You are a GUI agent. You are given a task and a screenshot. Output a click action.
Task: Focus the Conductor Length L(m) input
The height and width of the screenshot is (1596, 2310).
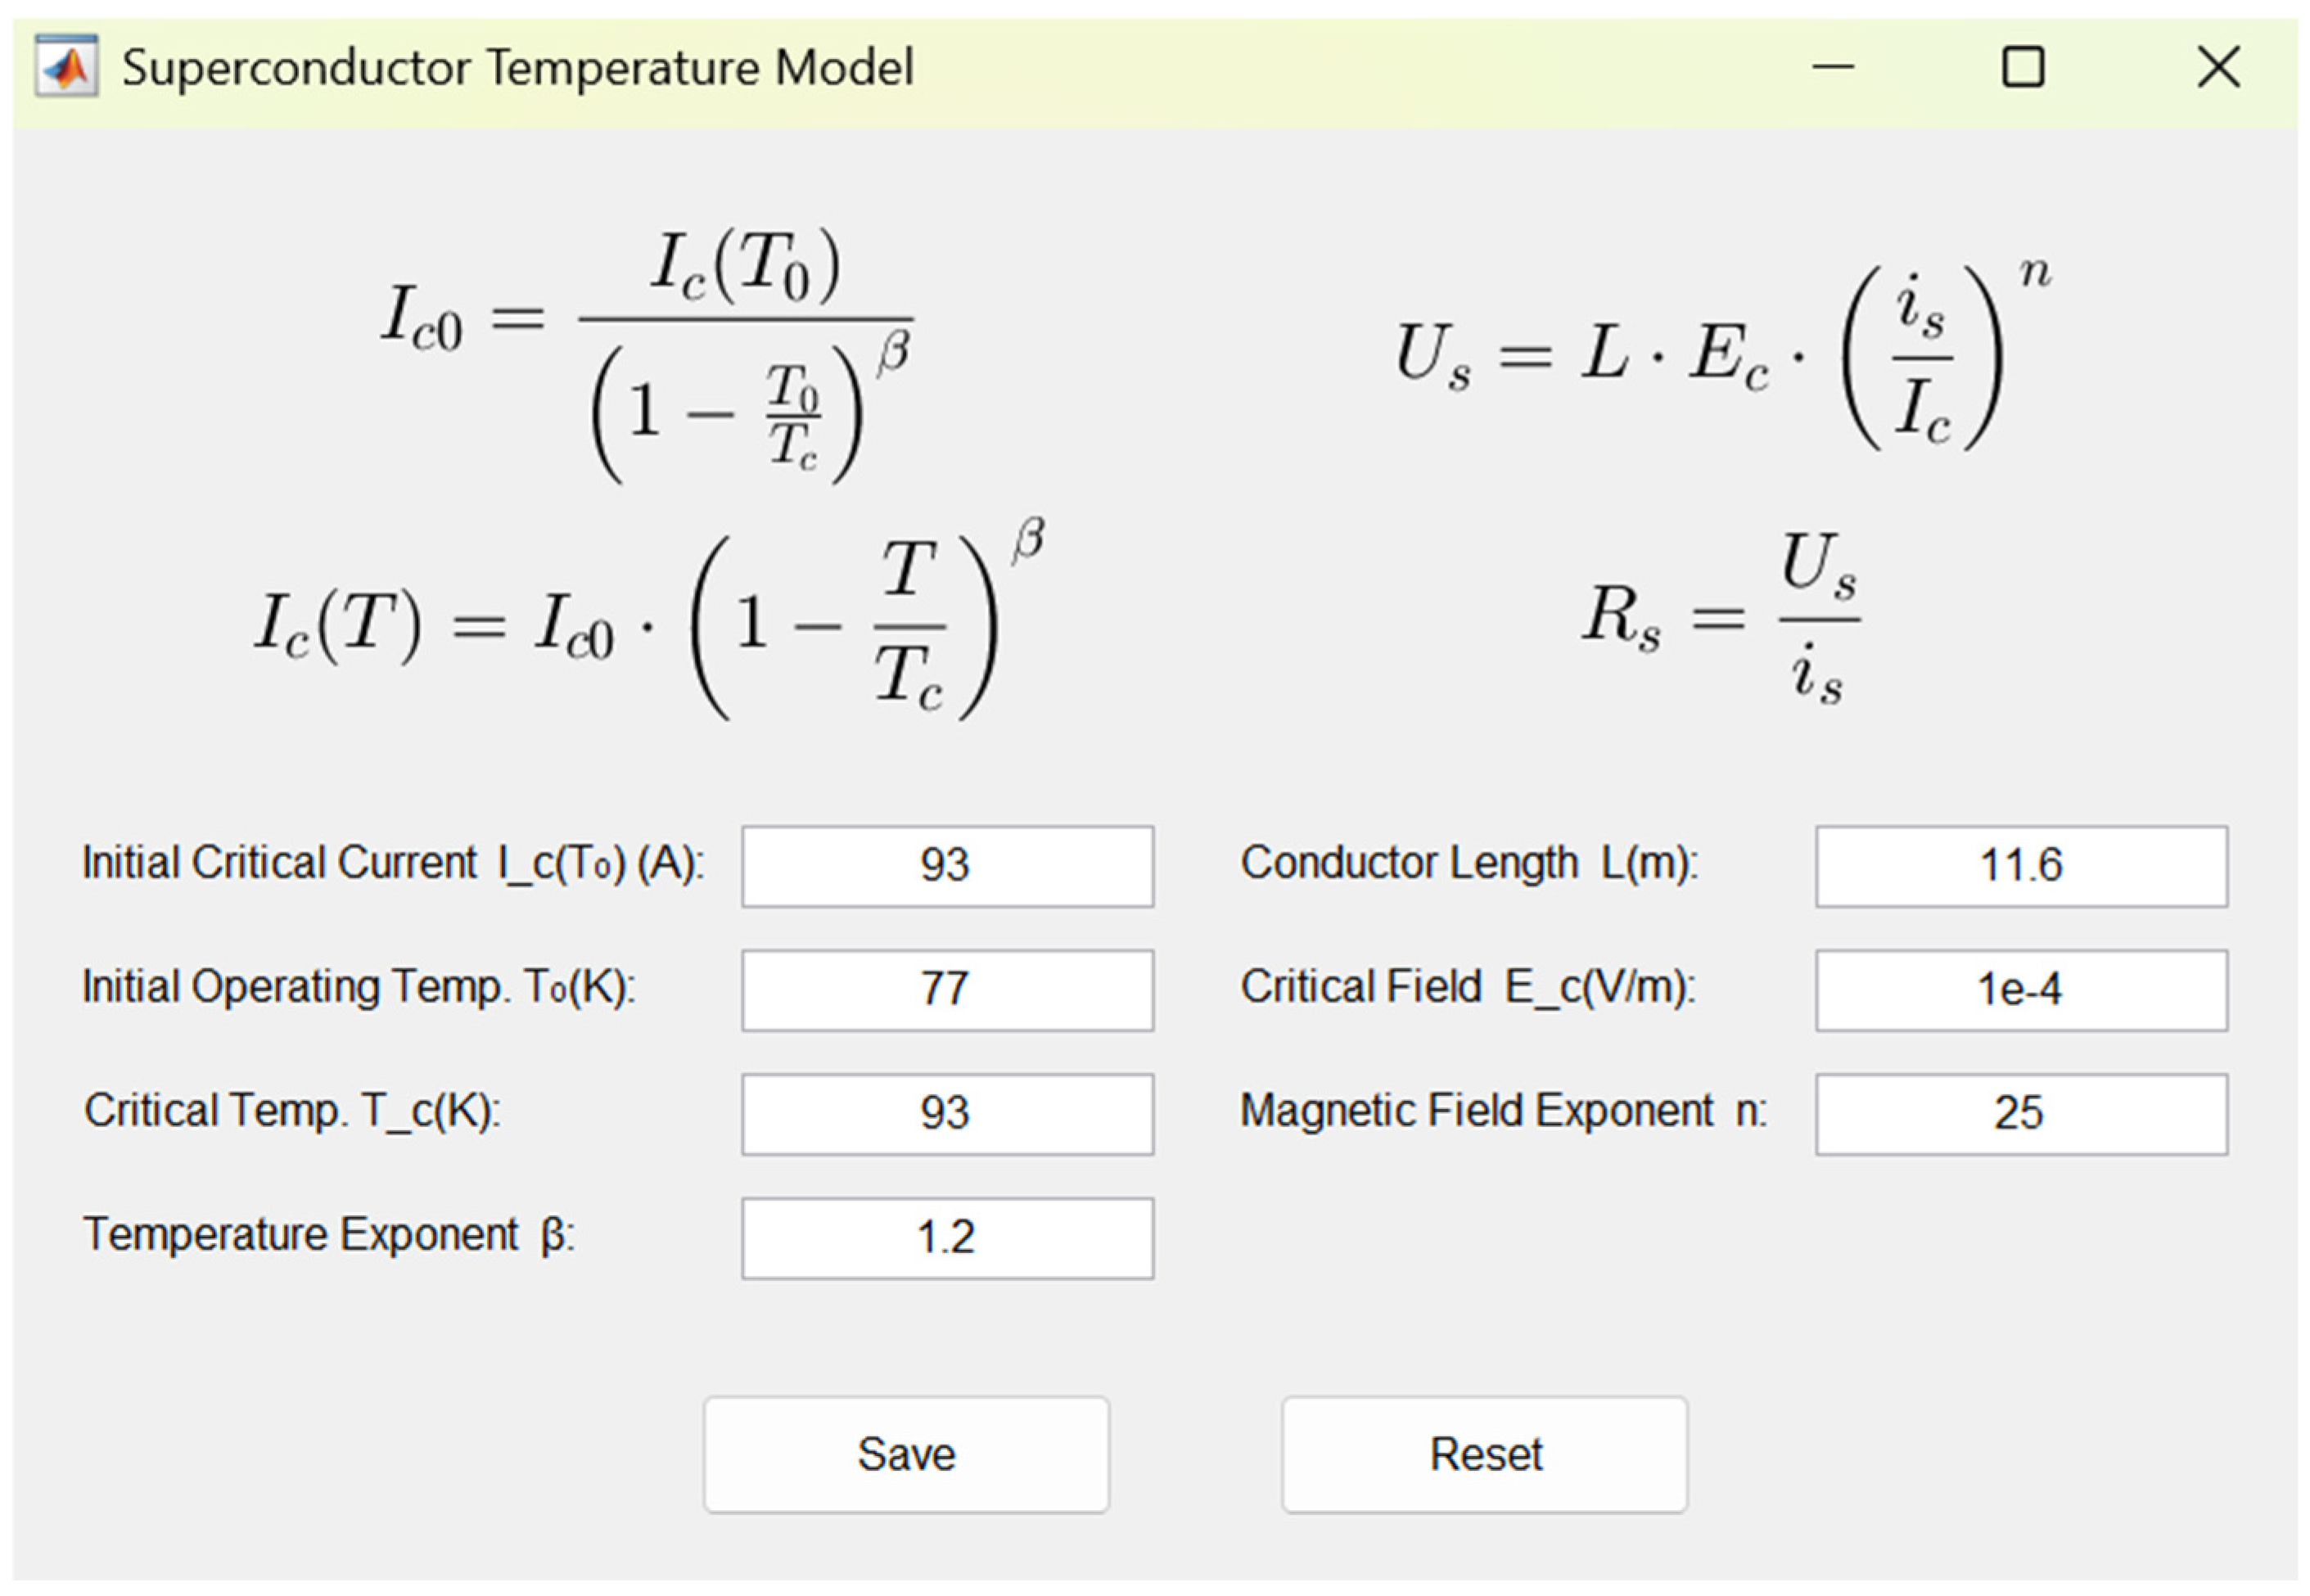coord(2020,866)
